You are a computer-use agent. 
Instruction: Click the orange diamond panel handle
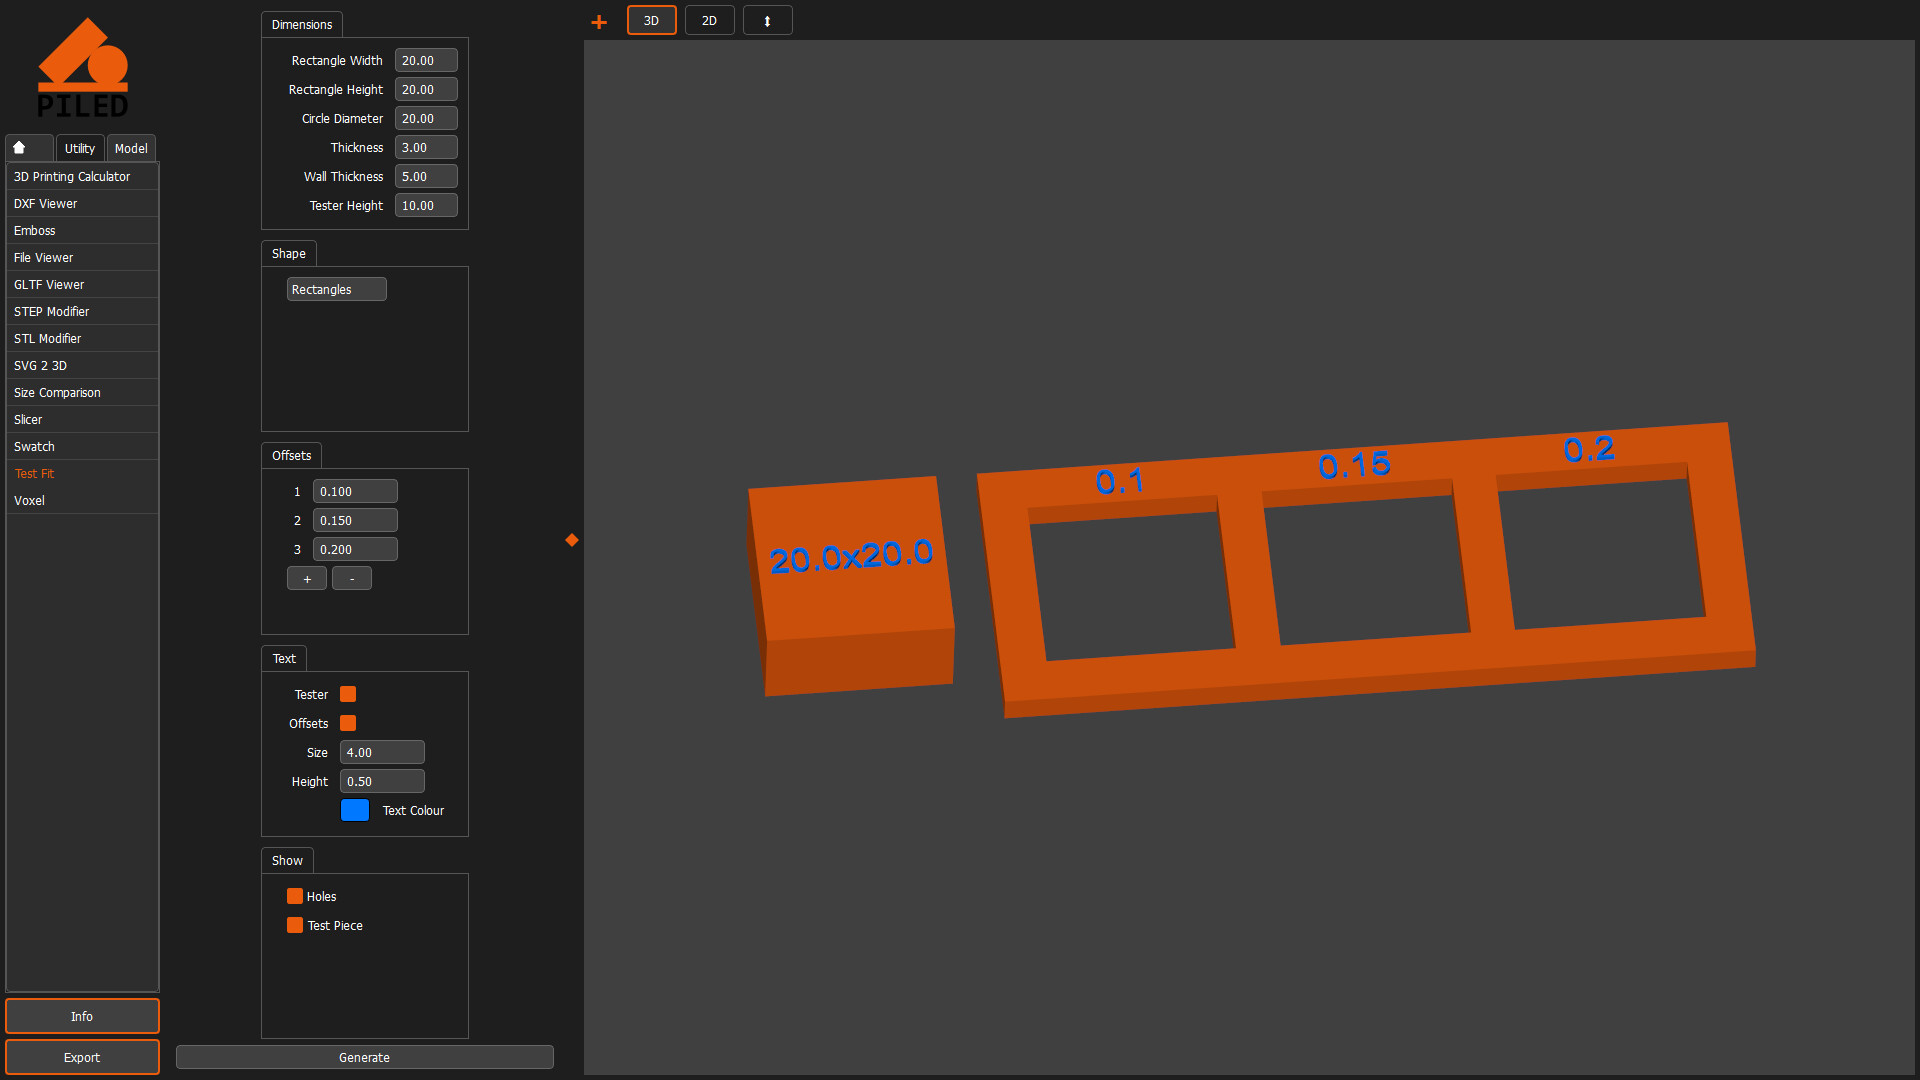571,540
